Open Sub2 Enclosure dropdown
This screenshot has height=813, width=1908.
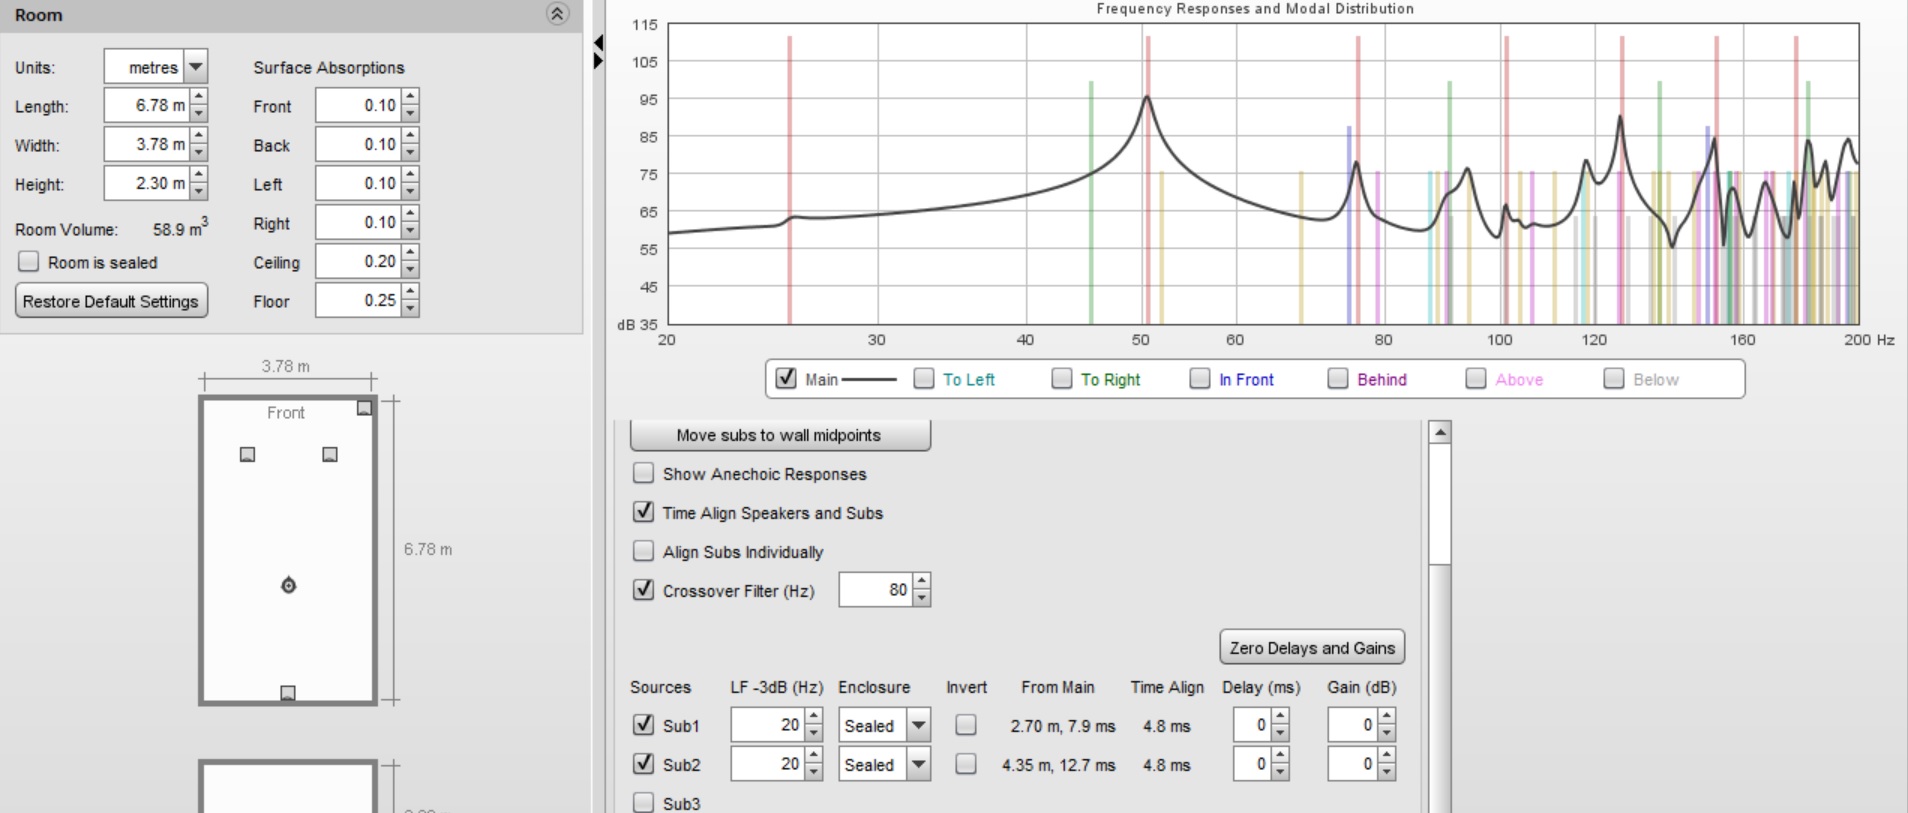coord(918,764)
